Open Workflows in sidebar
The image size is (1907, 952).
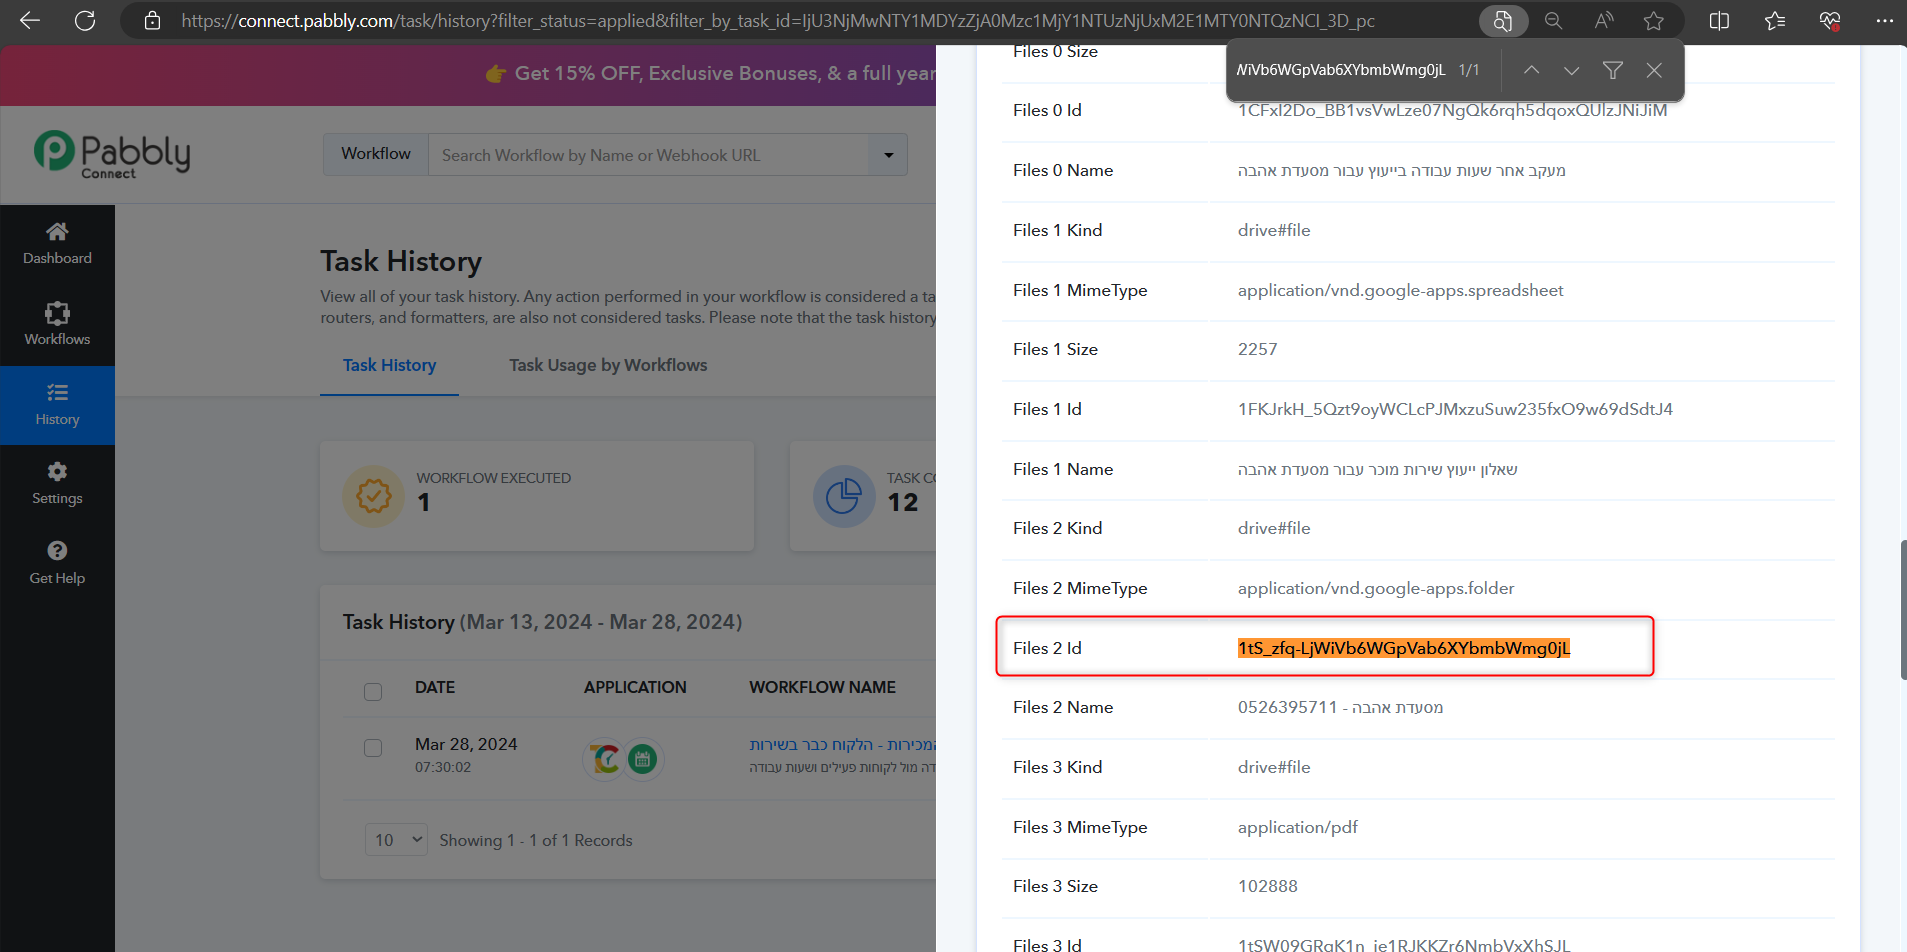57,325
